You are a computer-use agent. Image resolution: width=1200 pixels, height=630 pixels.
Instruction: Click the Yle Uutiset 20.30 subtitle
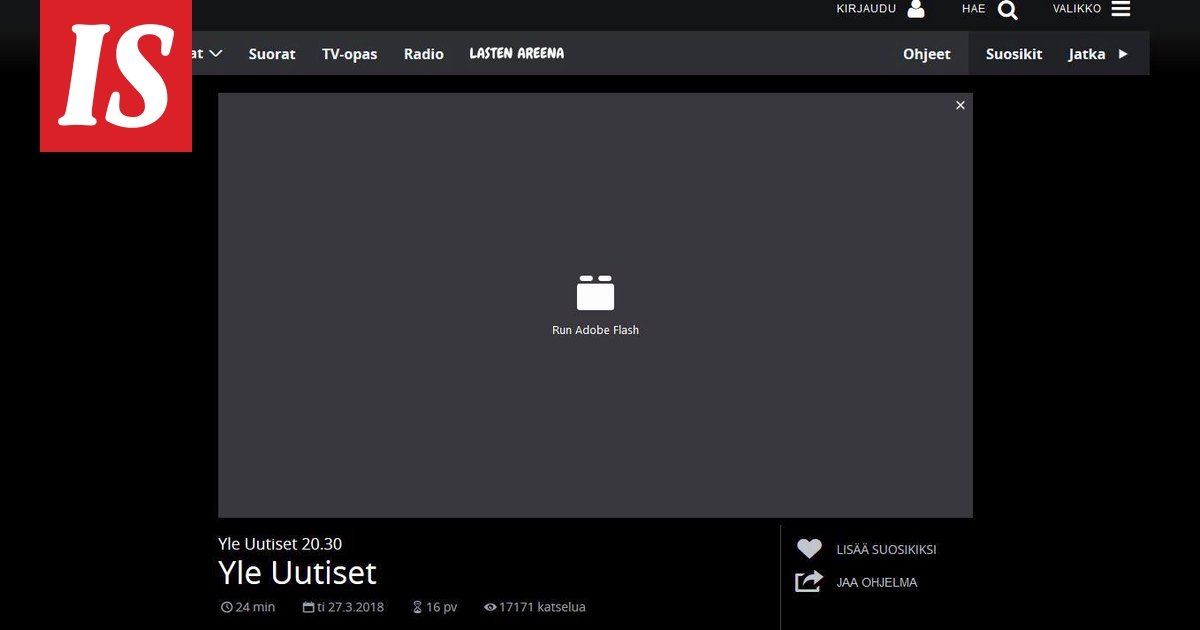[280, 544]
